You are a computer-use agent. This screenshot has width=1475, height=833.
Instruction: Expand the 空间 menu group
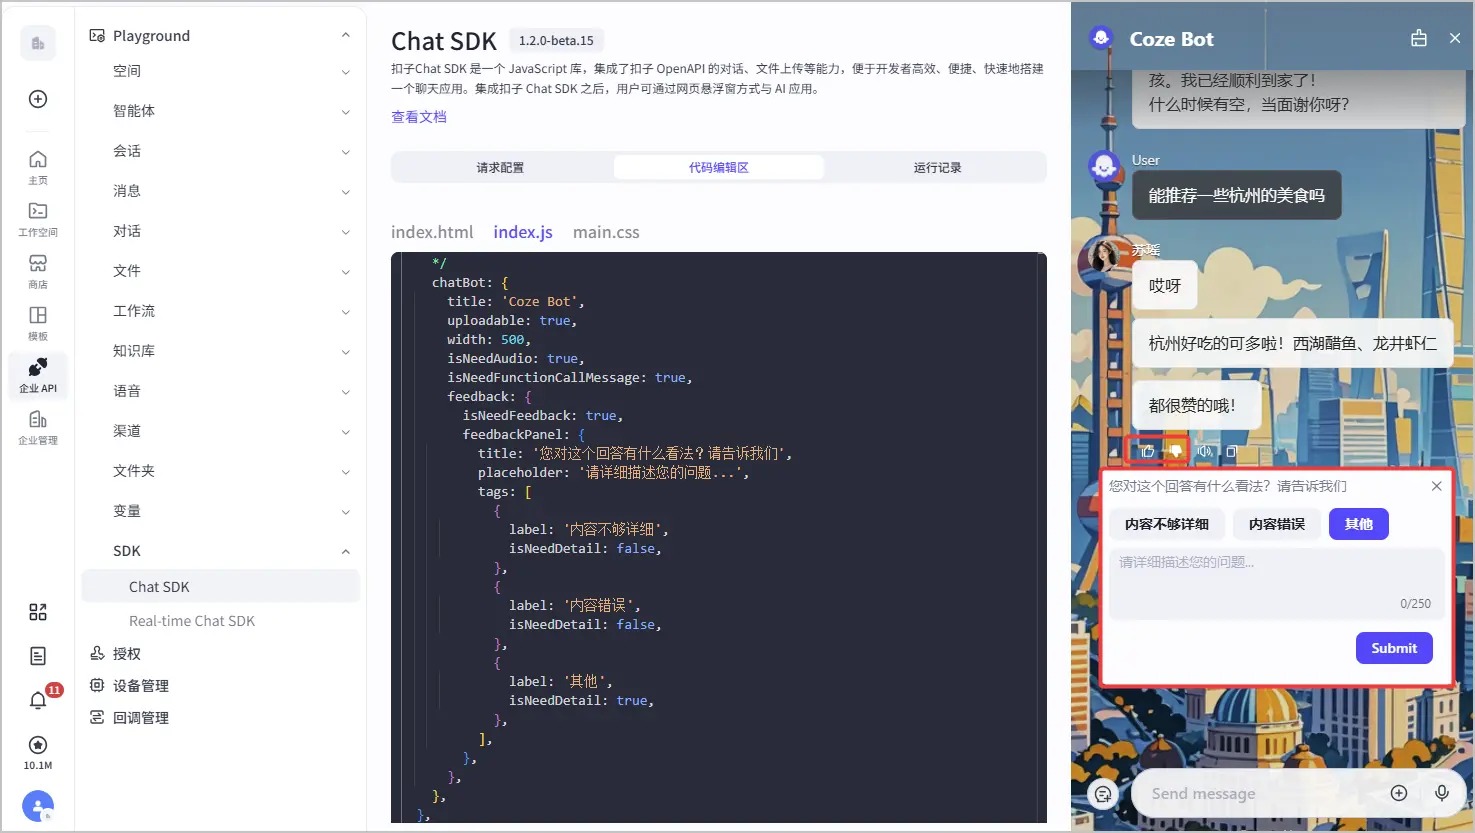pos(346,72)
